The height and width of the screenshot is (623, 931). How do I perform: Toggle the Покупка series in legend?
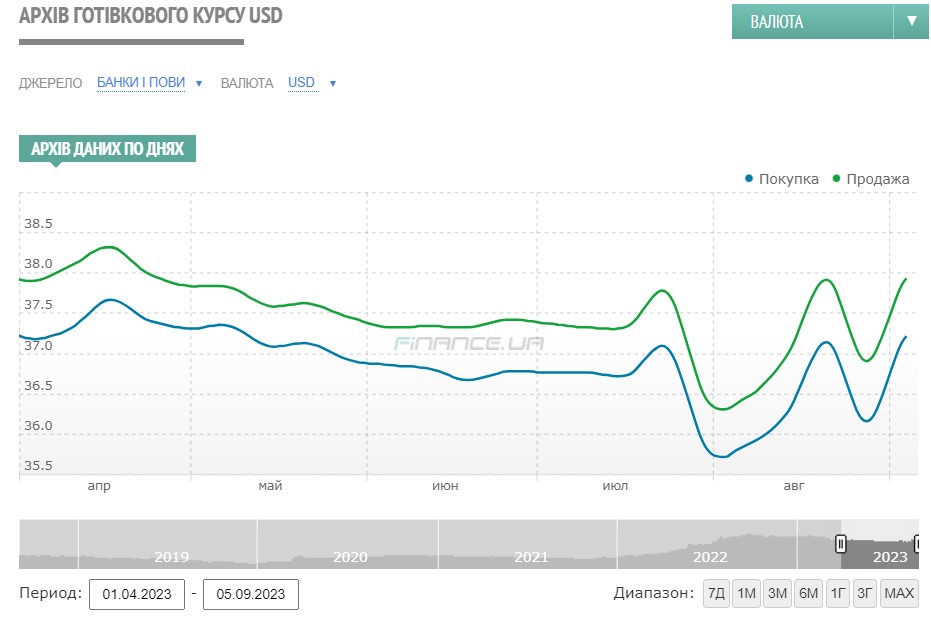(x=788, y=179)
